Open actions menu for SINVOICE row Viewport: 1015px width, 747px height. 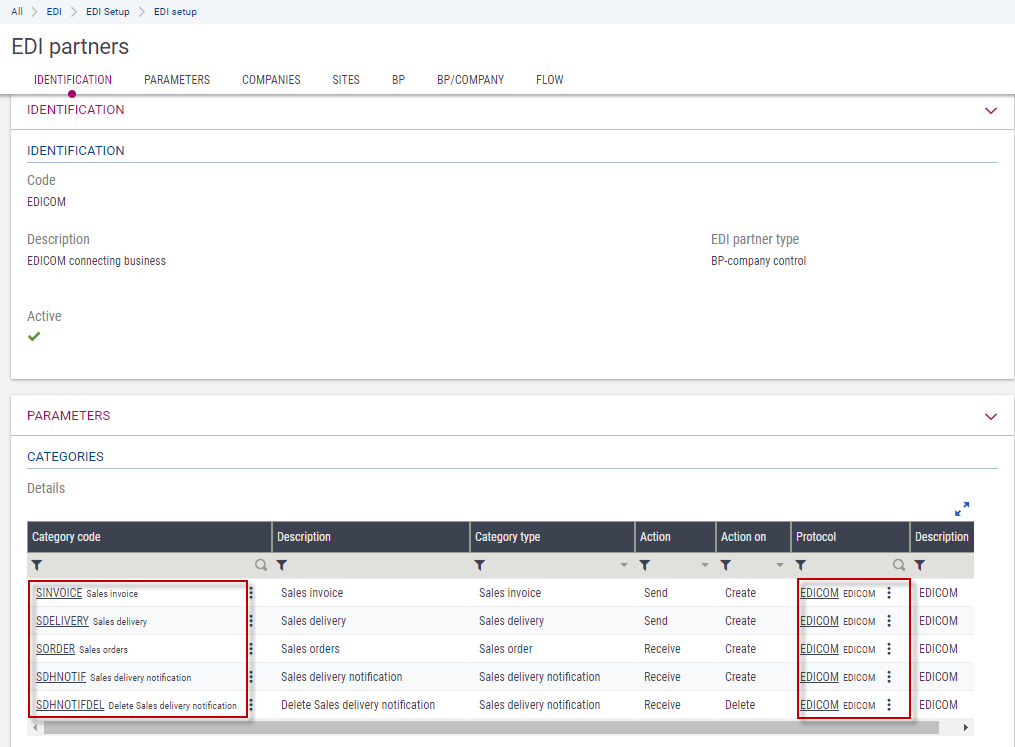pos(251,593)
